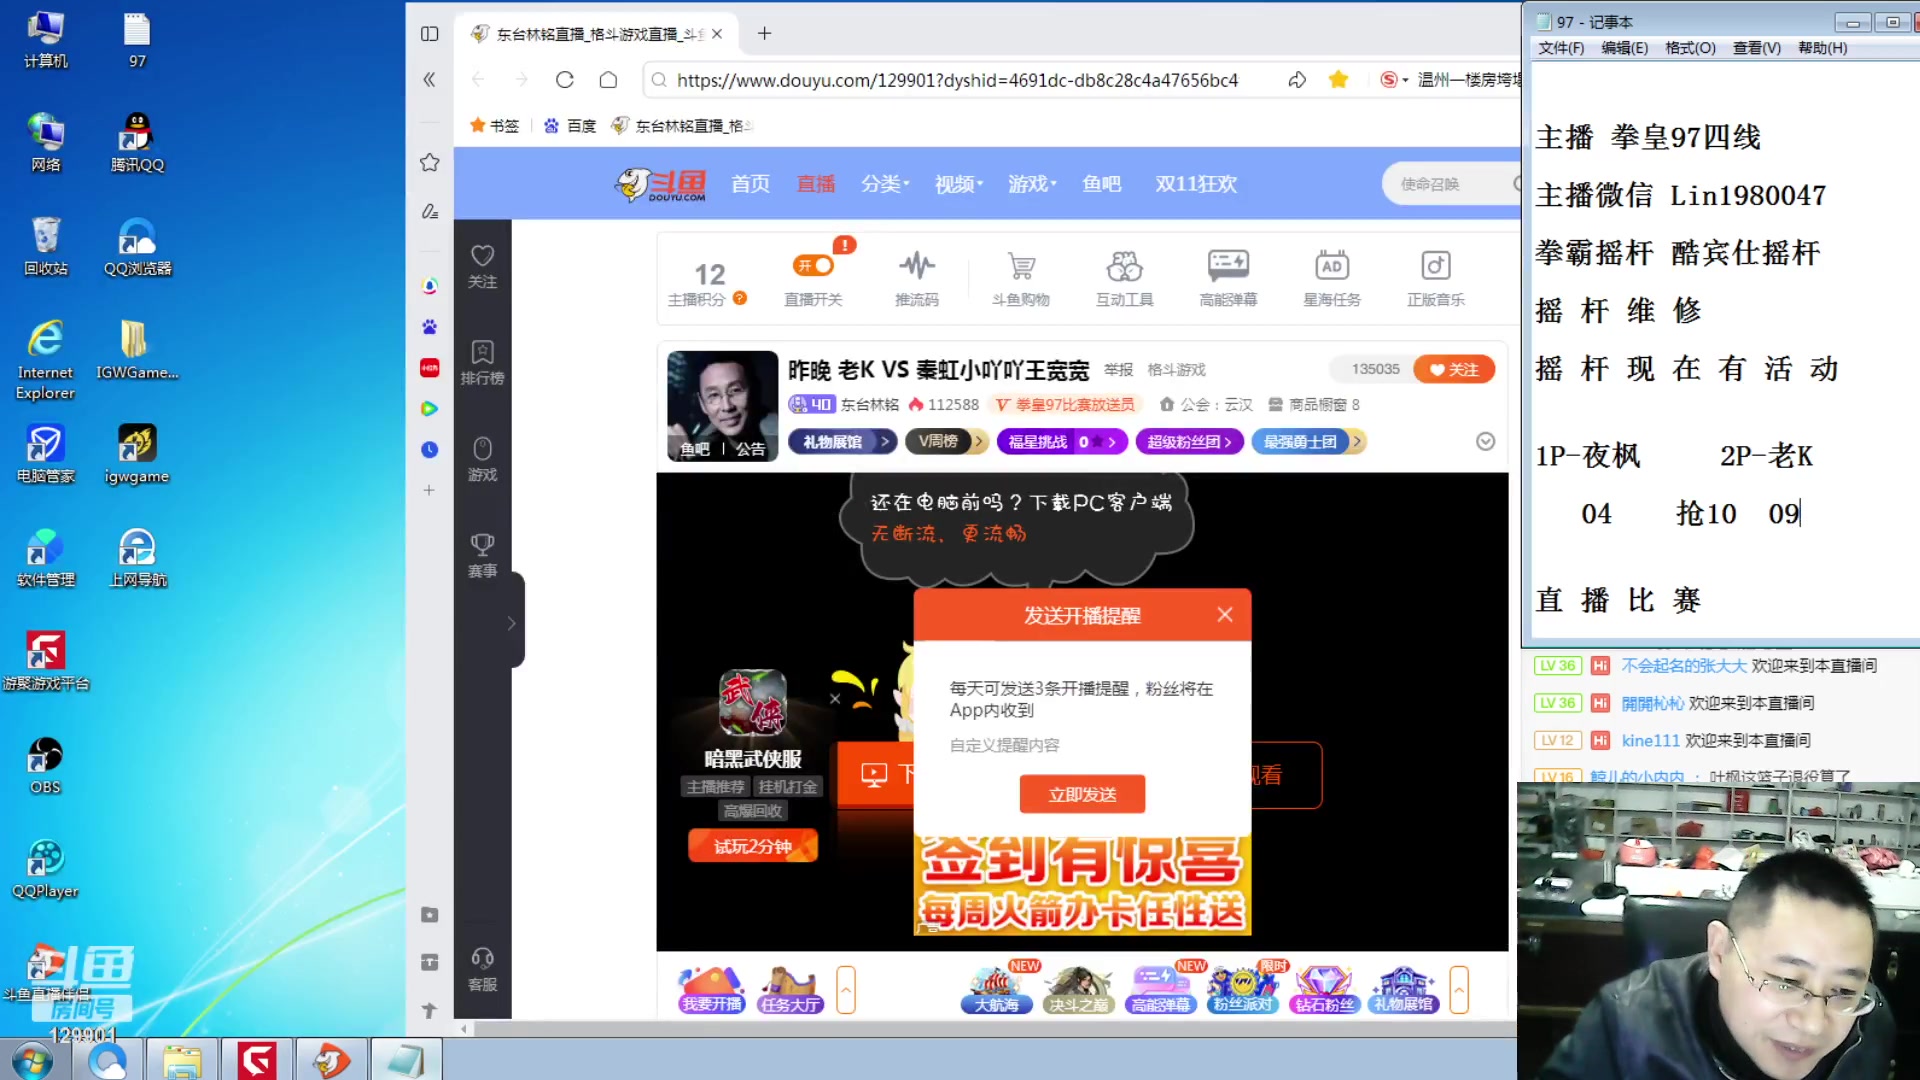Open the 超级粉丝团 badge
Viewport: 1920px width, 1080px height.
[x=1190, y=442]
